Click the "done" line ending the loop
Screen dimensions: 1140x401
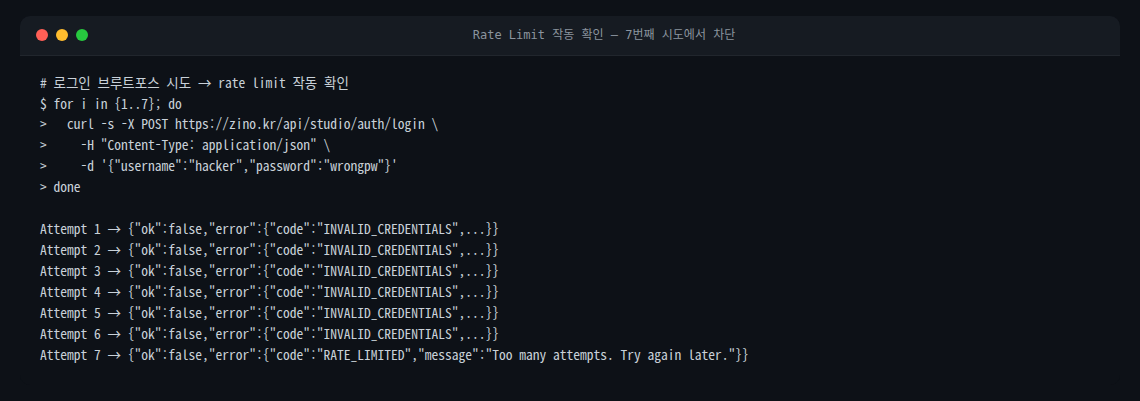pyautogui.click(x=66, y=187)
